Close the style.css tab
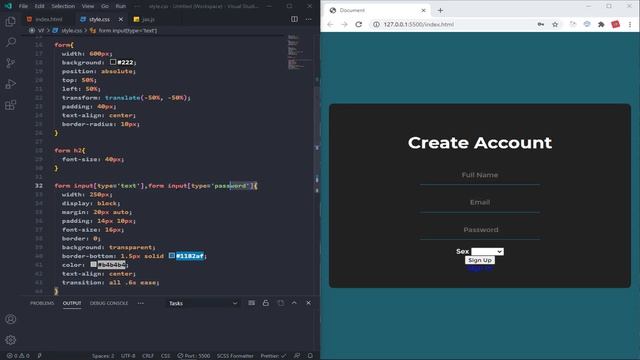 [121, 19]
